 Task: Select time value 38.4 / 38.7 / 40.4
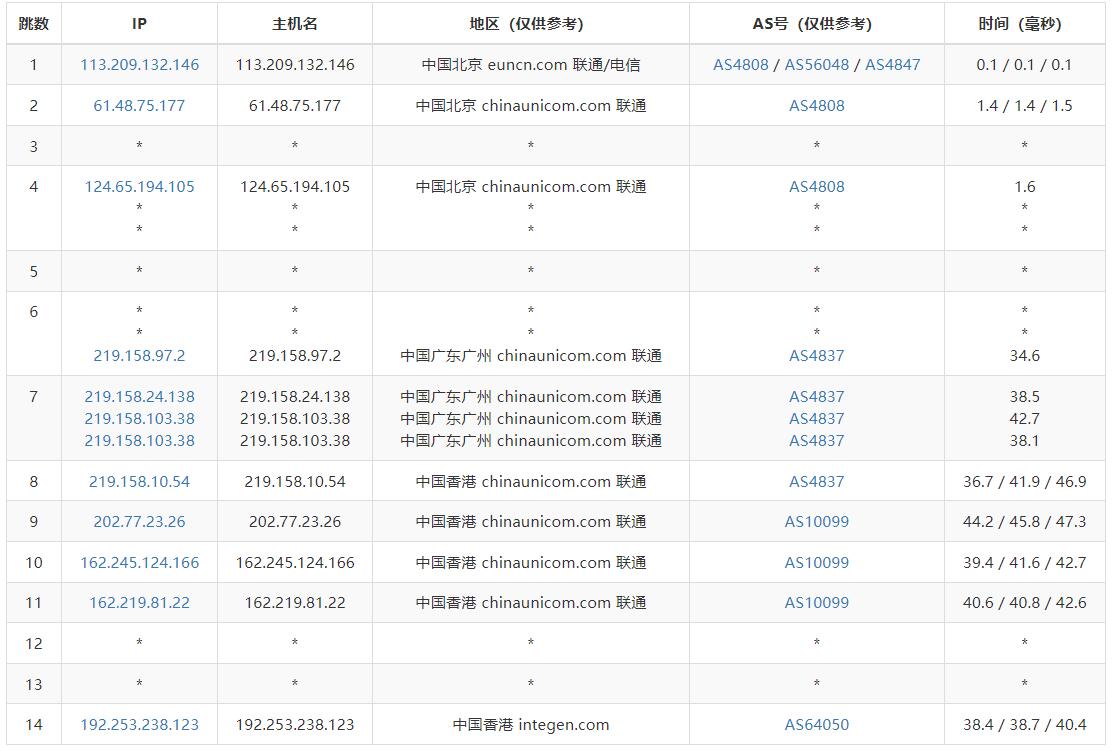[x=1025, y=725]
